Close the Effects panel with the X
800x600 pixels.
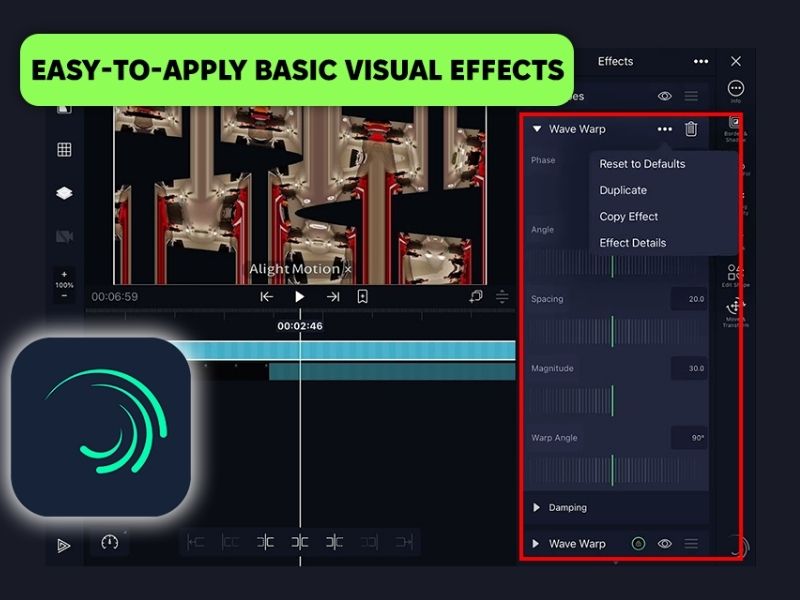pyautogui.click(x=736, y=61)
